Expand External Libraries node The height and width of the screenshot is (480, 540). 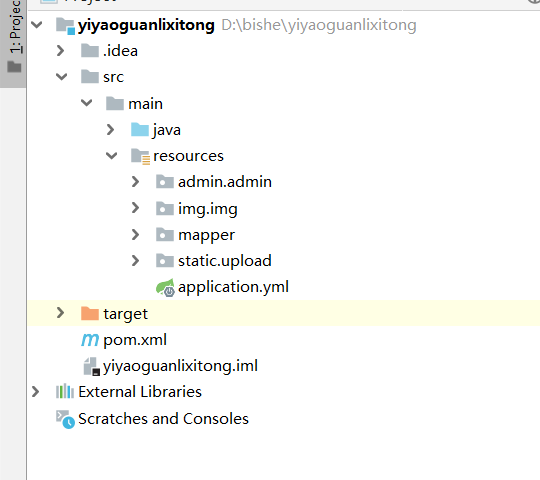click(x=35, y=392)
